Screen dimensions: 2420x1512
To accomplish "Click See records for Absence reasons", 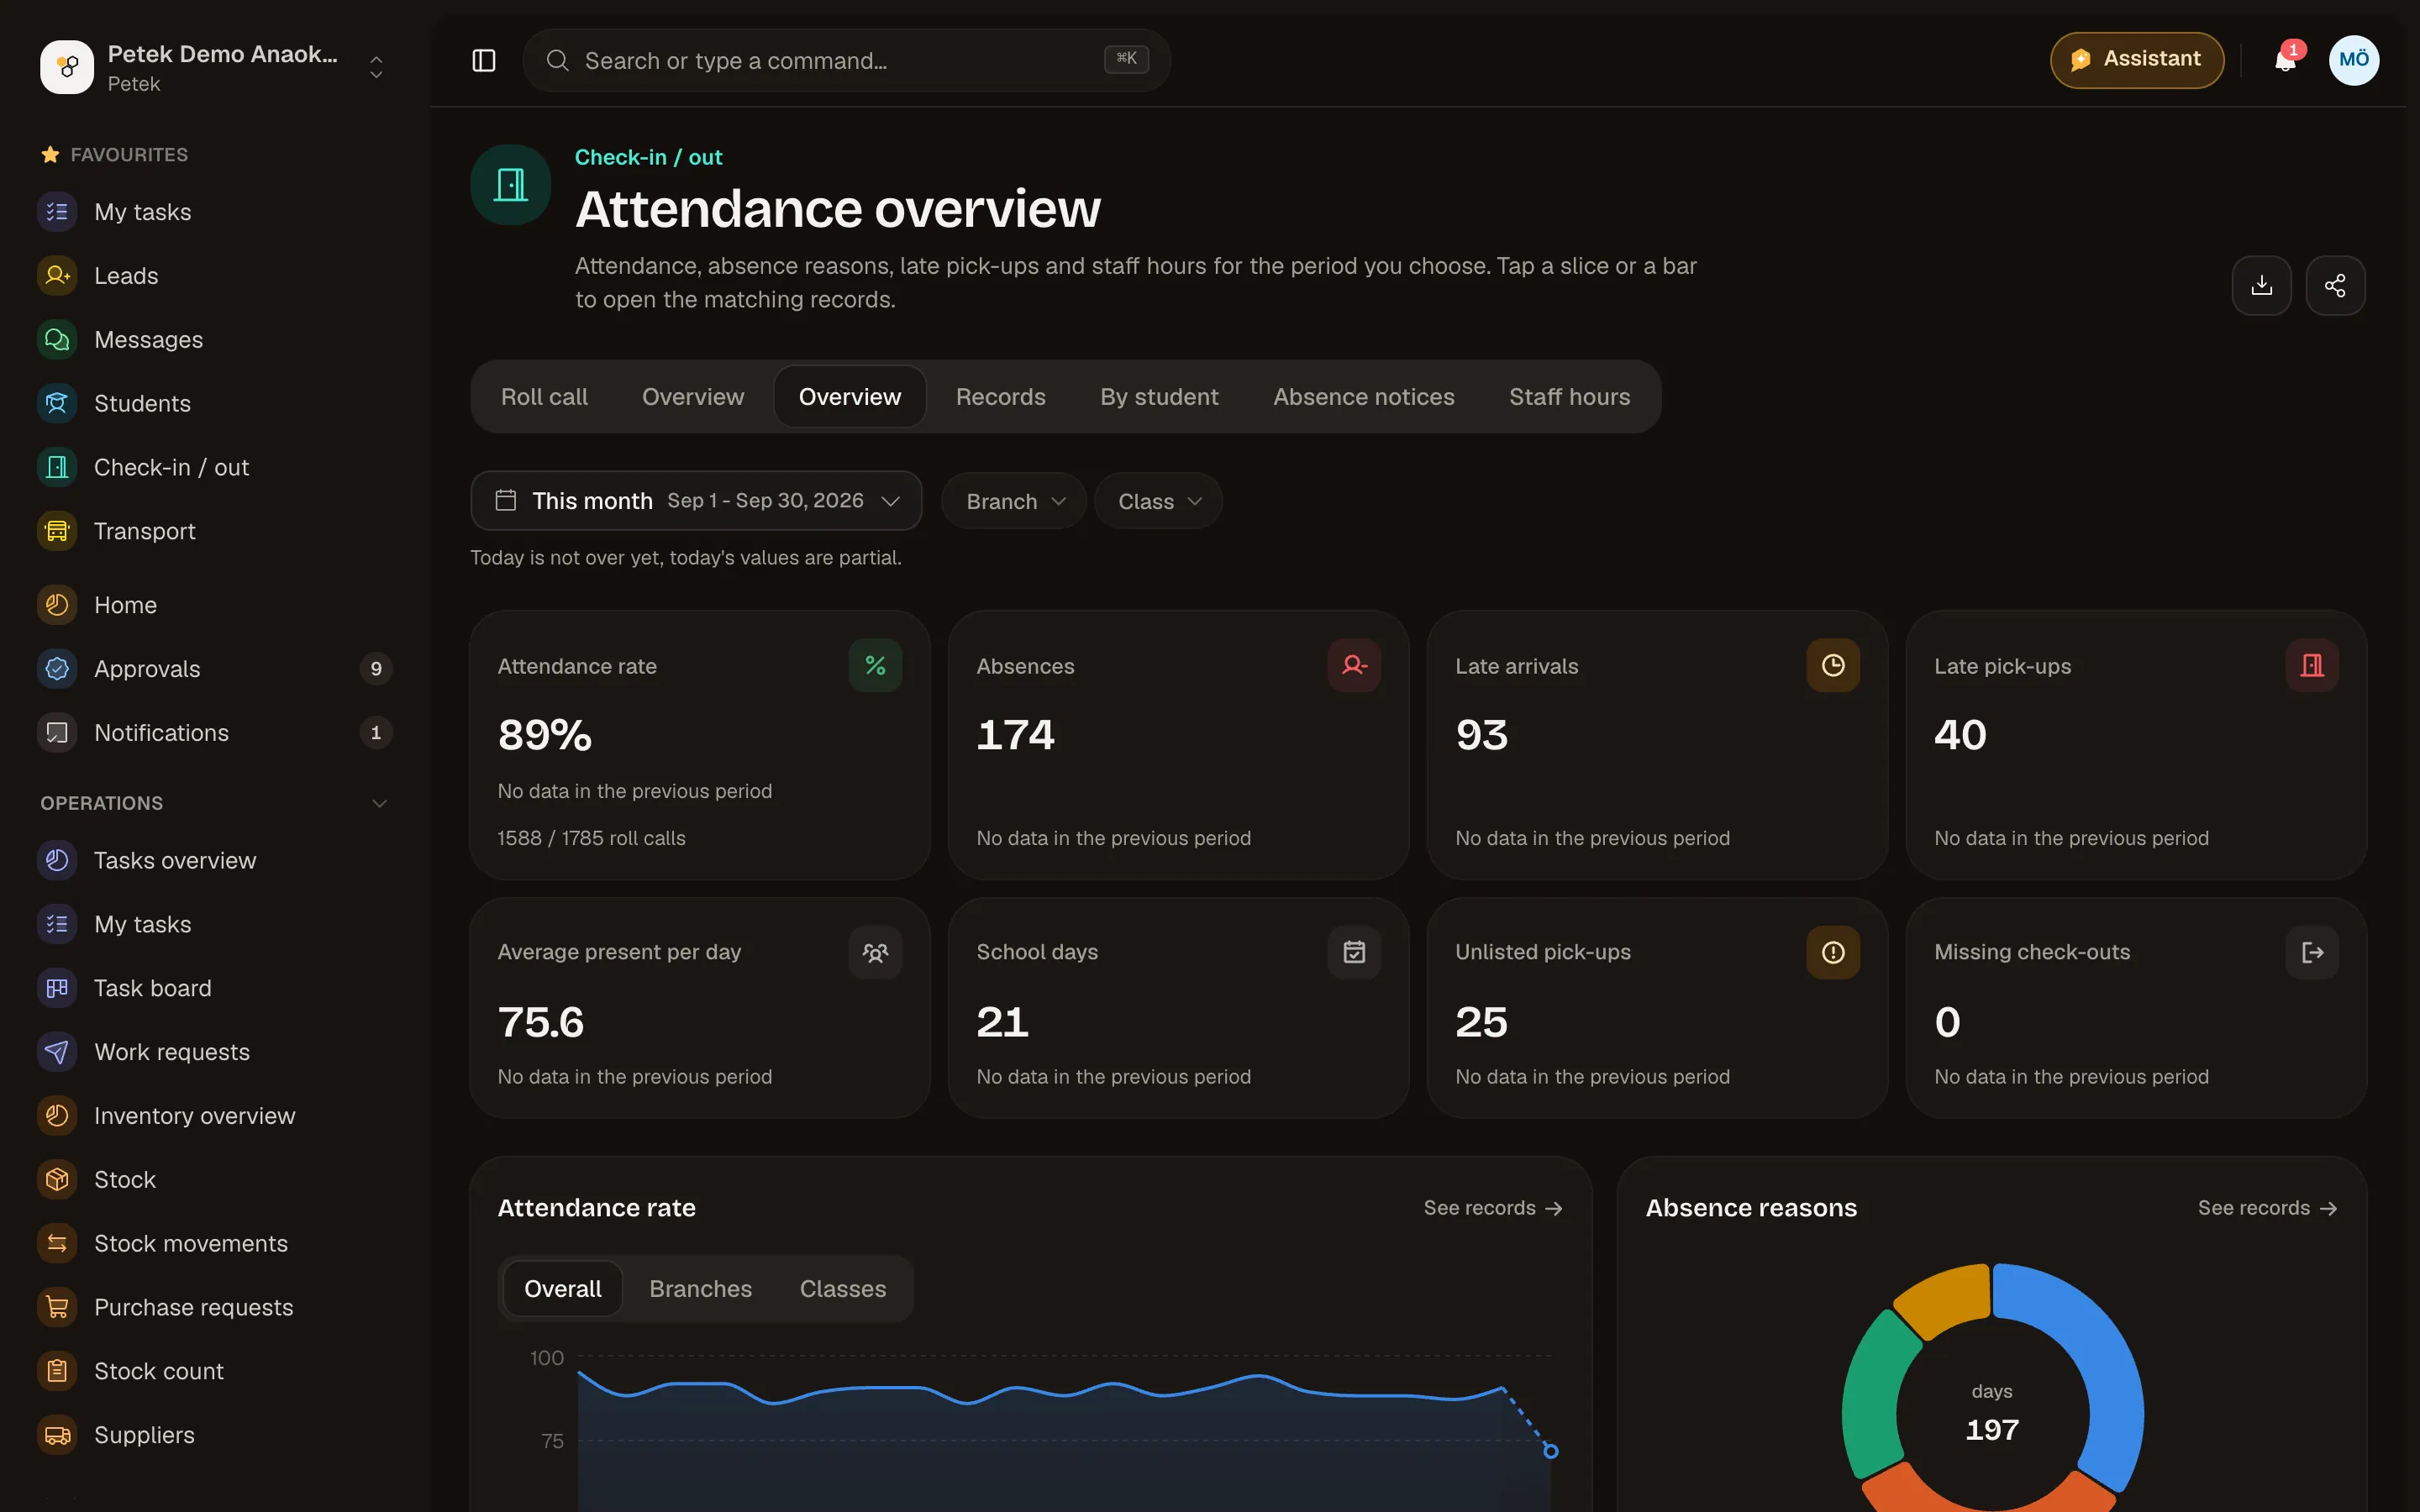I will [2267, 1208].
